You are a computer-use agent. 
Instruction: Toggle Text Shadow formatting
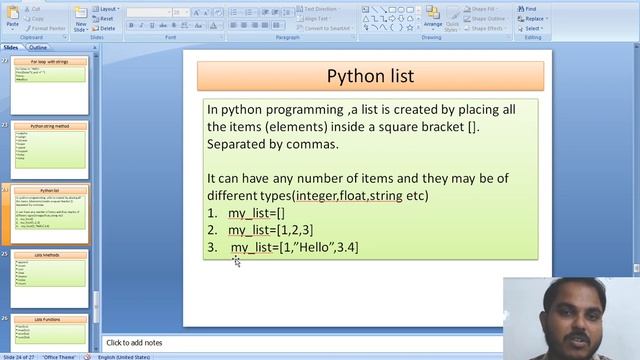click(174, 26)
